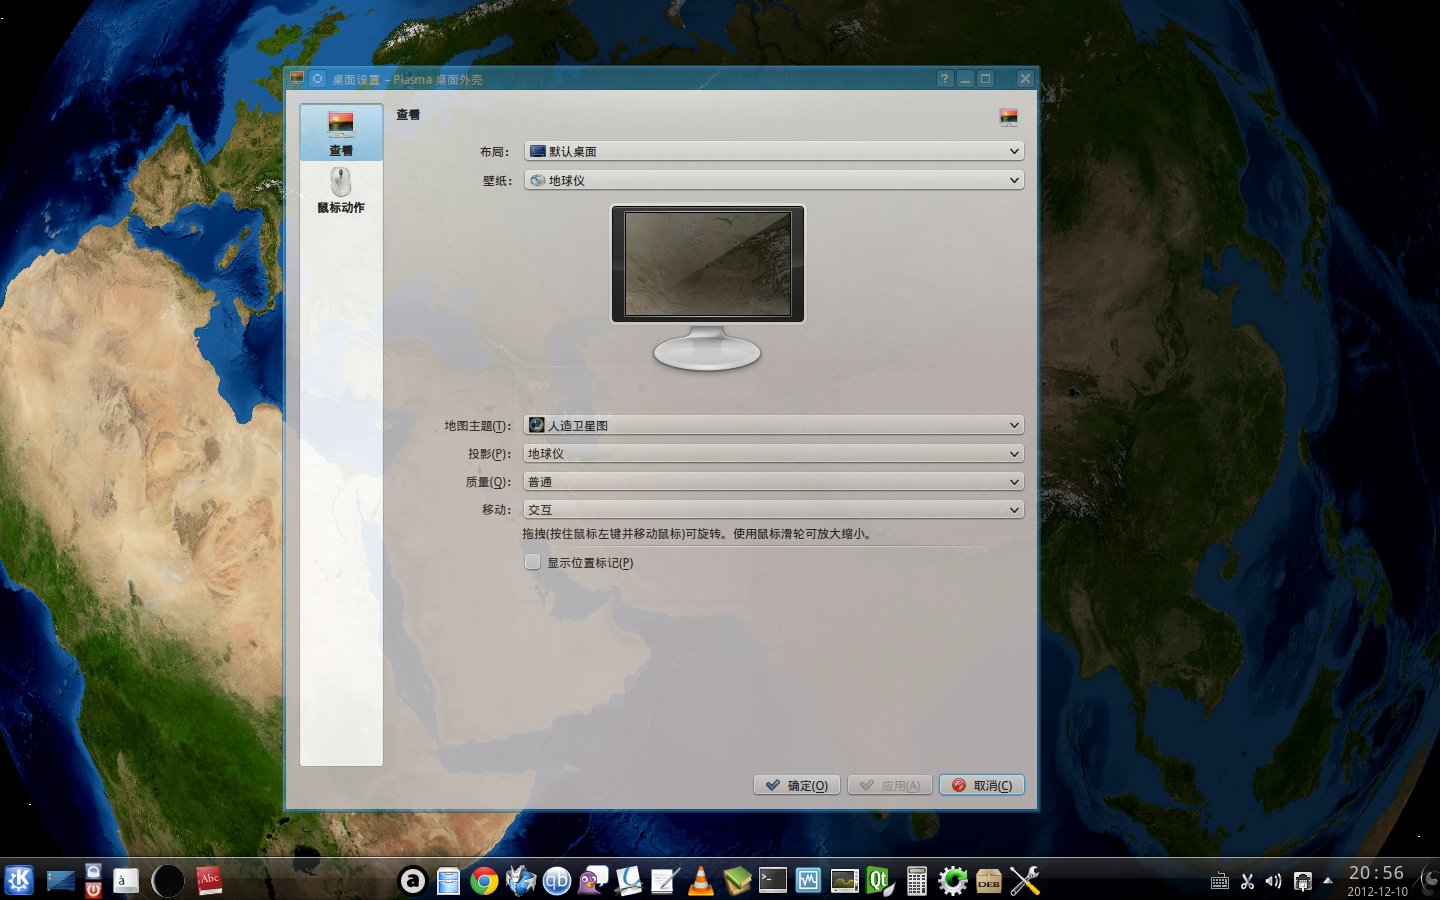
Task: Click the 确定(O) button
Action: [x=797, y=785]
